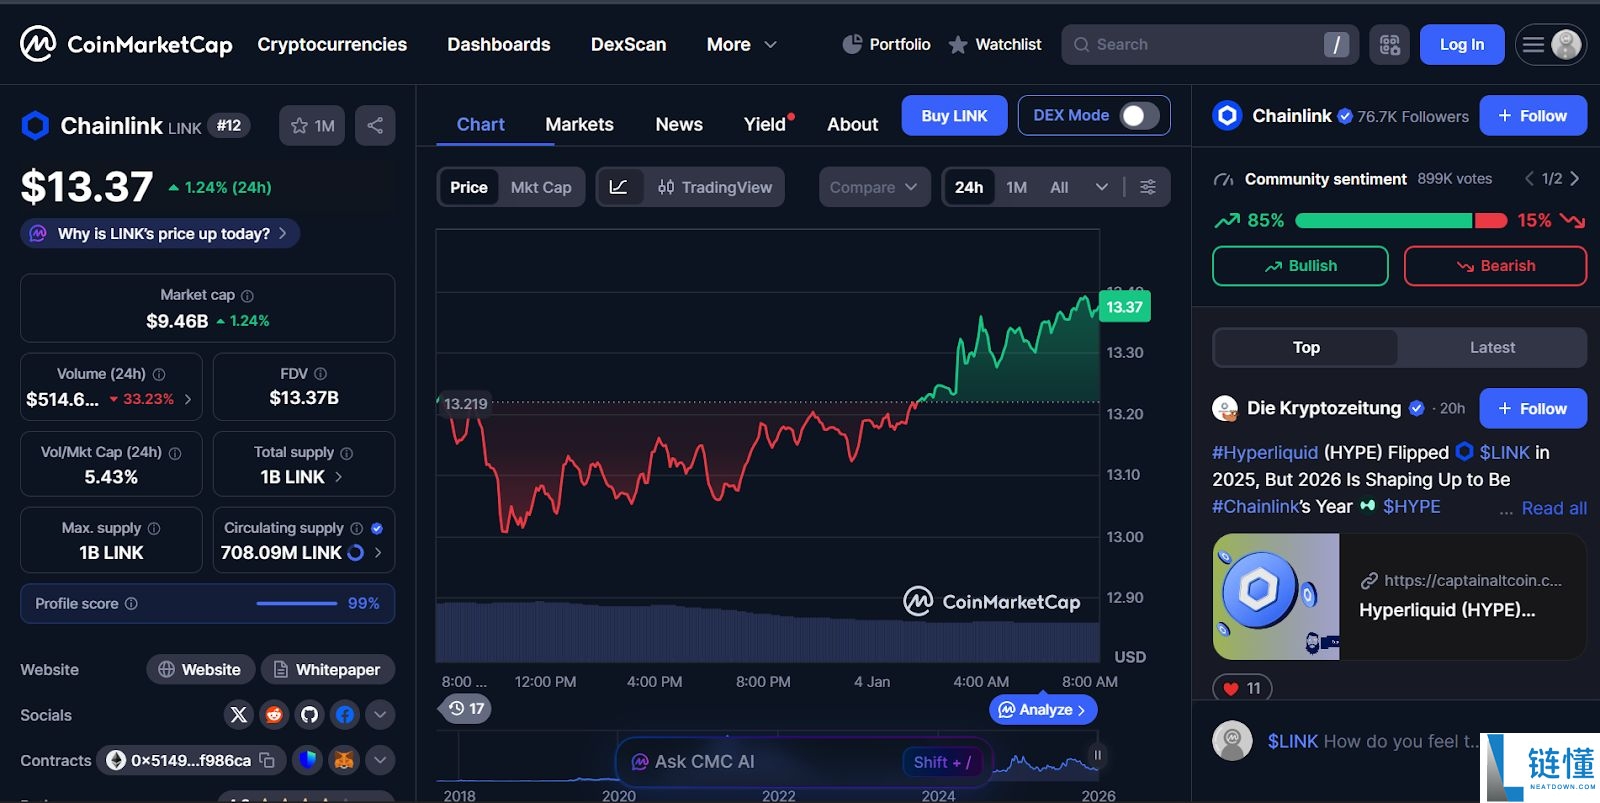Open the Whitepaper link
Screen dimensions: 1600x803
[328, 669]
